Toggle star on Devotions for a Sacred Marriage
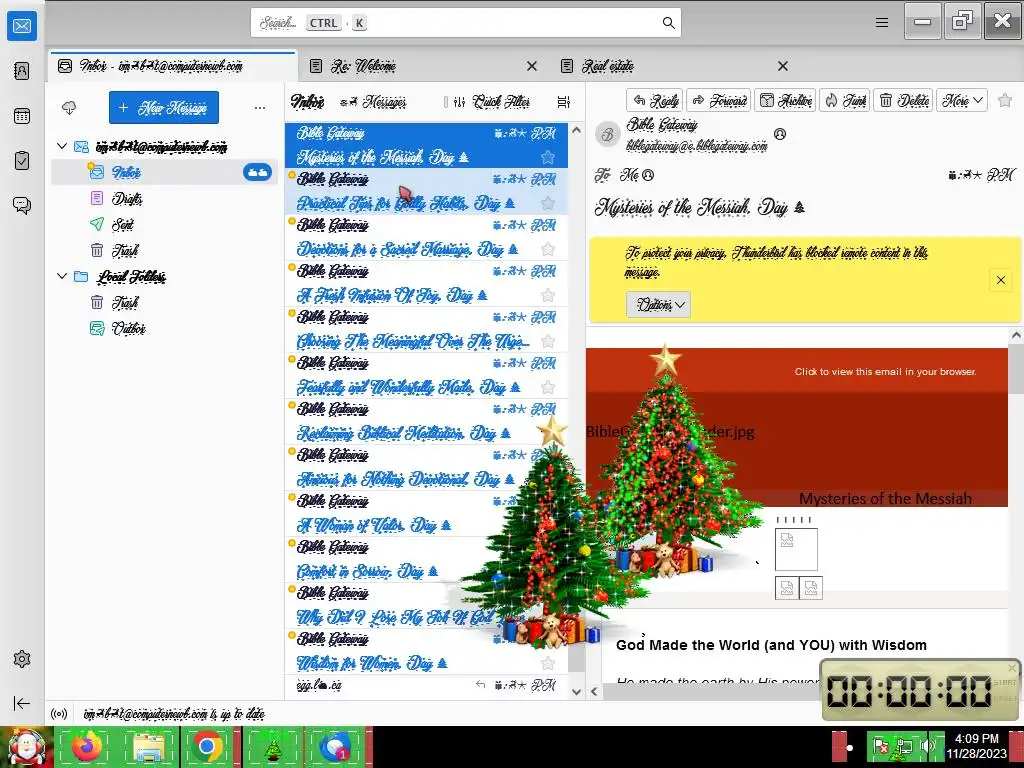 (x=548, y=249)
